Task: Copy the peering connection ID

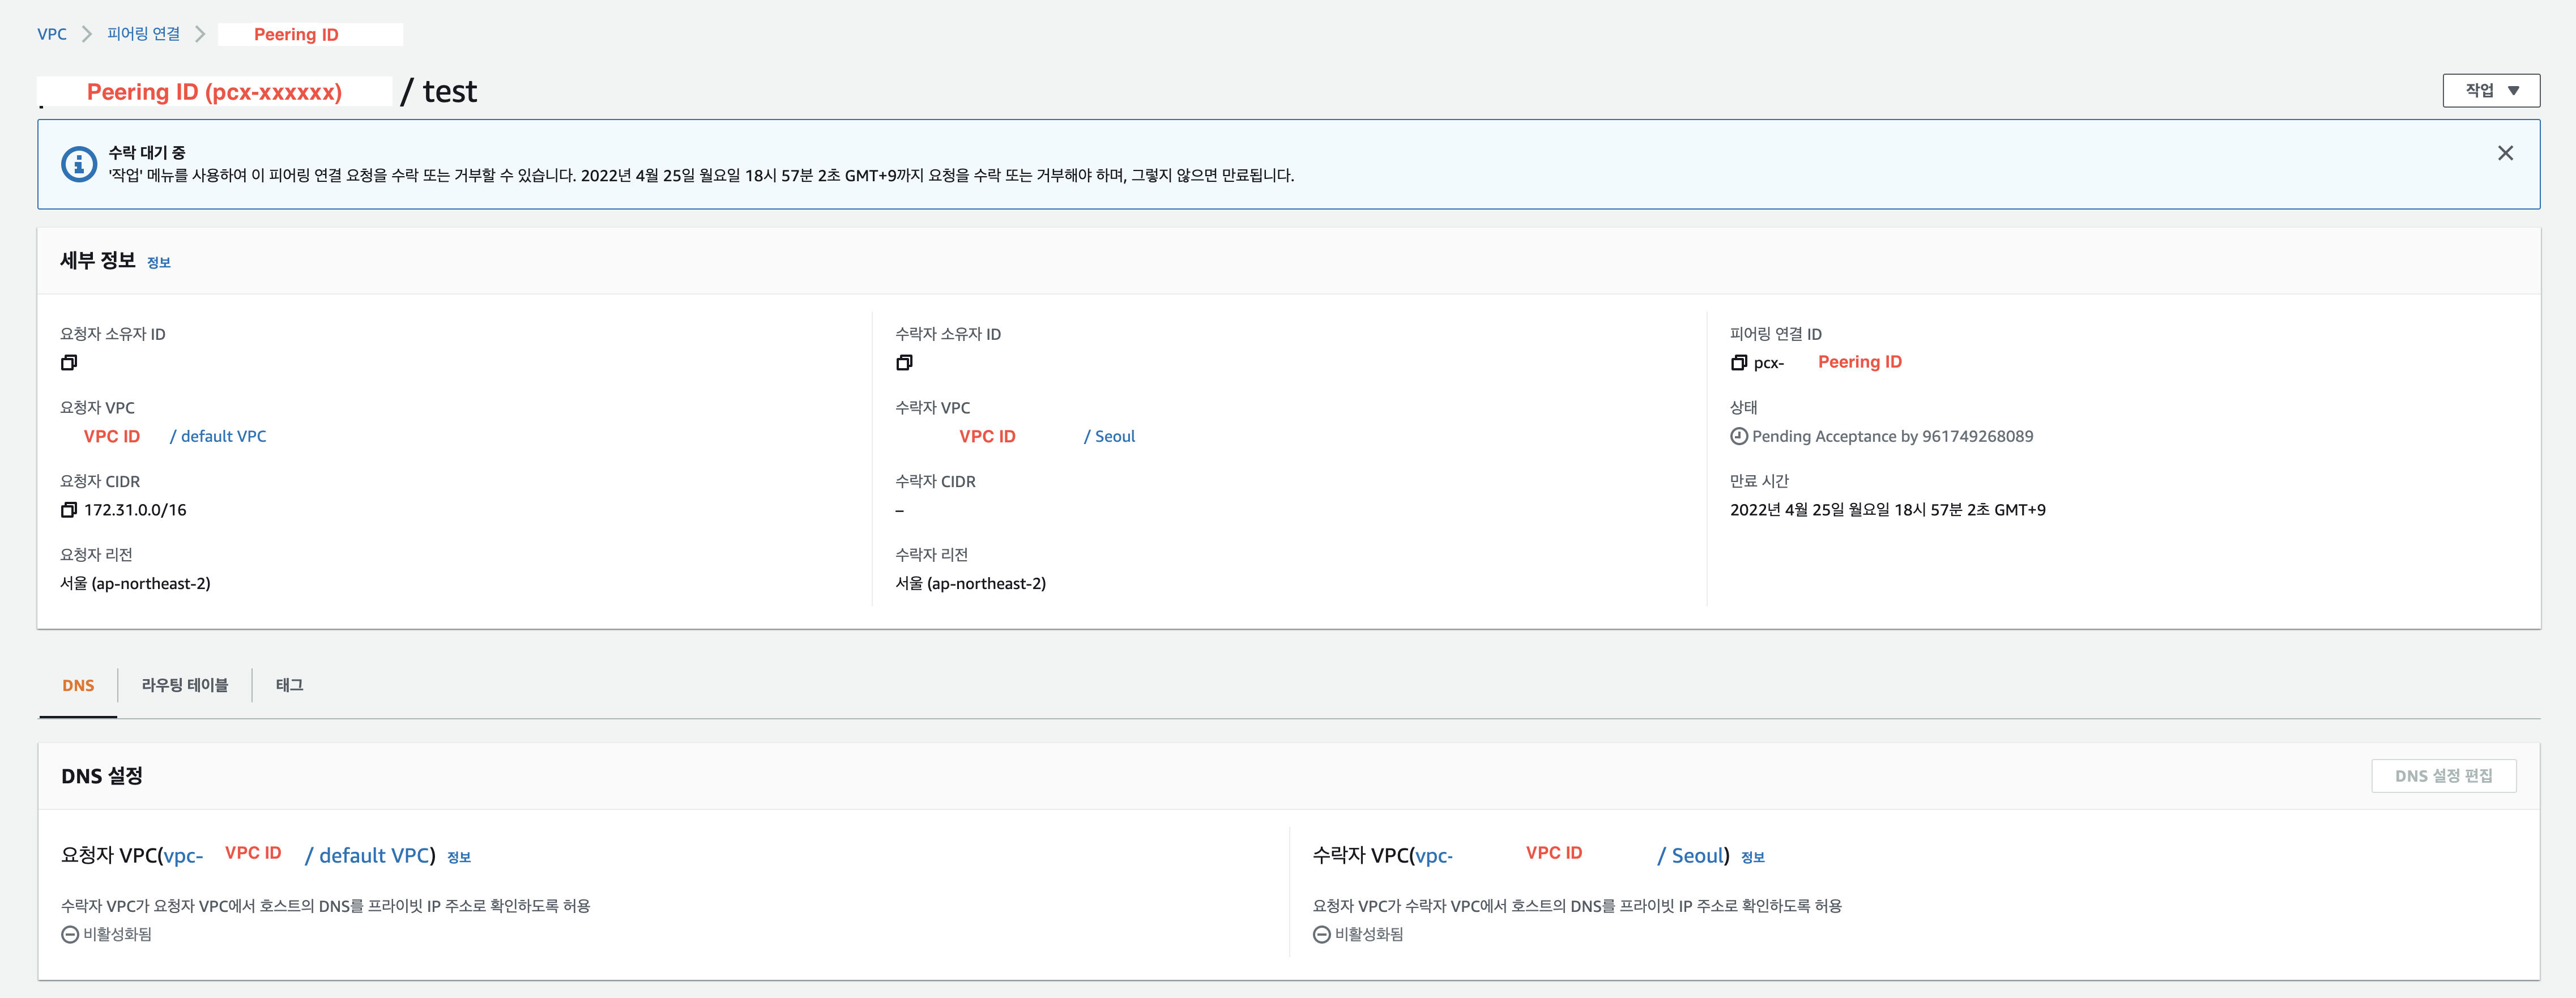Action: [1738, 362]
